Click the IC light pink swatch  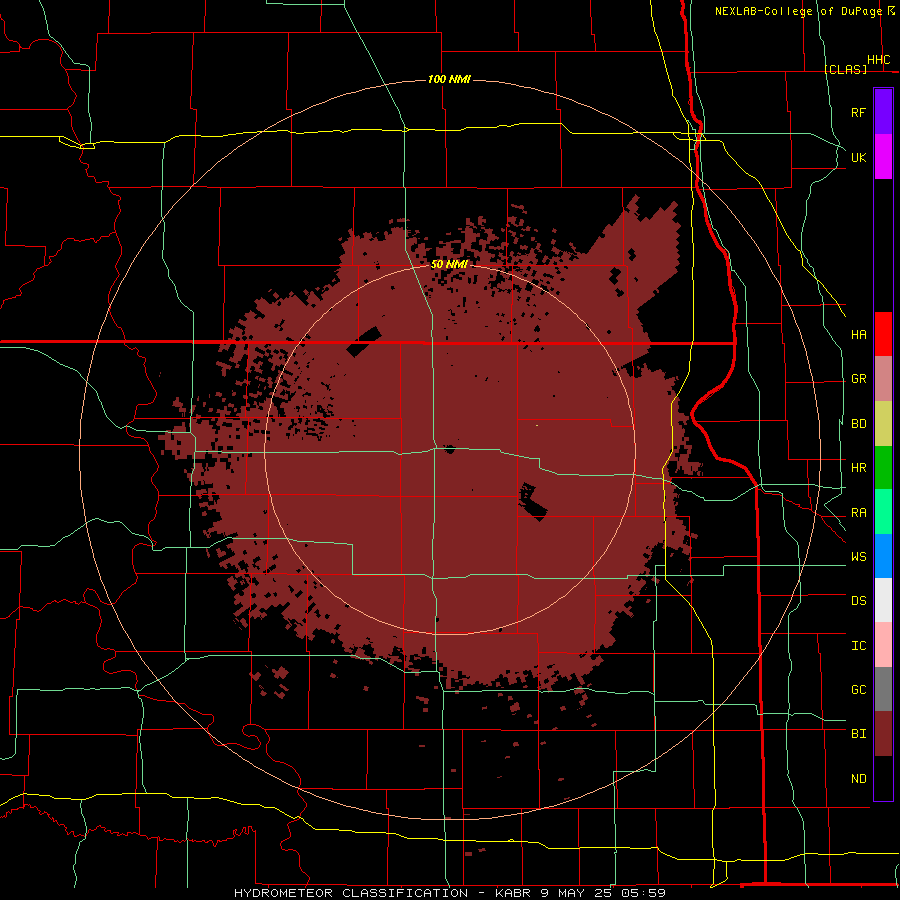[x=883, y=645]
